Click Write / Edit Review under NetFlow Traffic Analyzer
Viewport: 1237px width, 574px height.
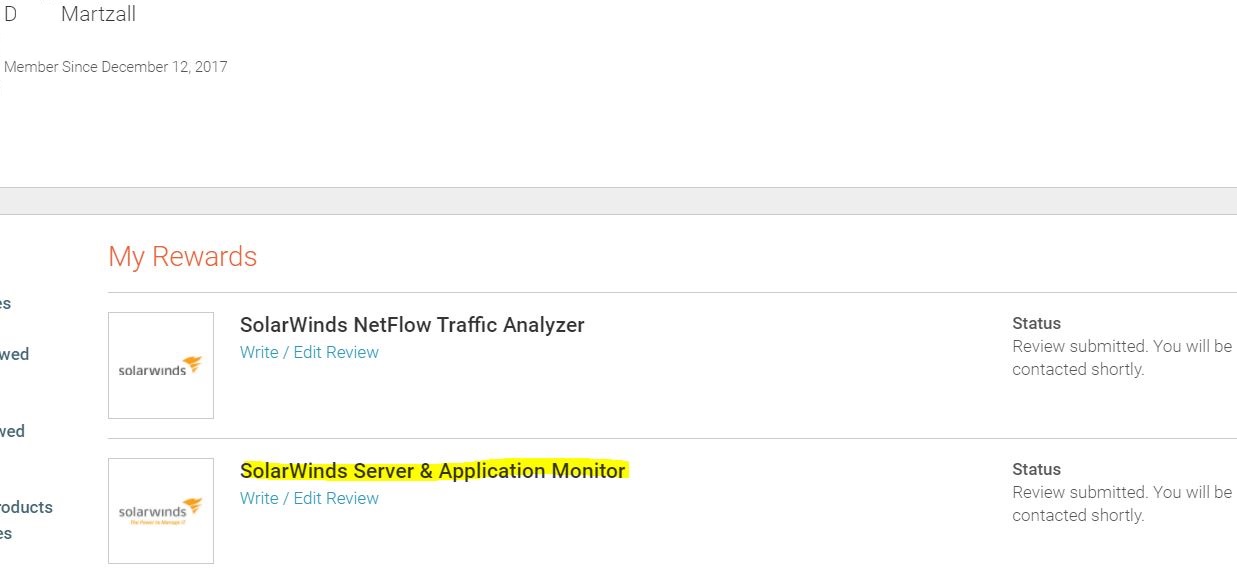[309, 352]
